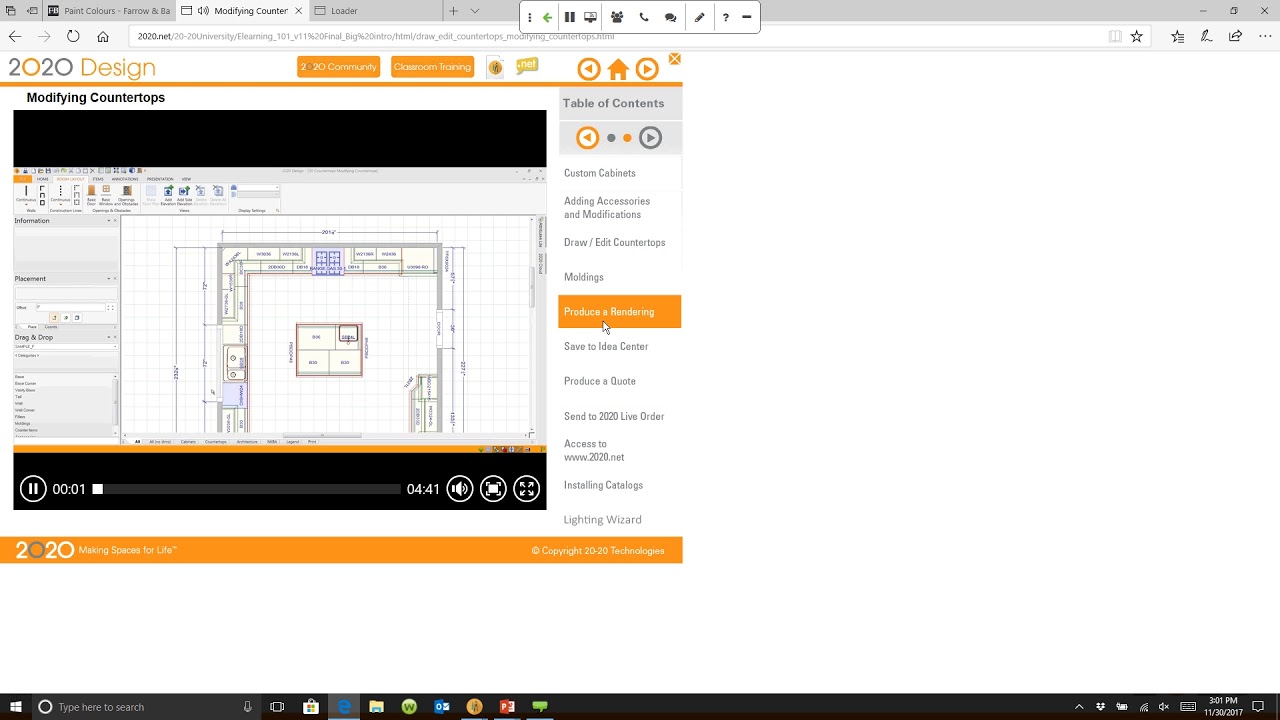The image size is (1280, 720).
Task: Open a new browser tab
Action: tap(453, 11)
